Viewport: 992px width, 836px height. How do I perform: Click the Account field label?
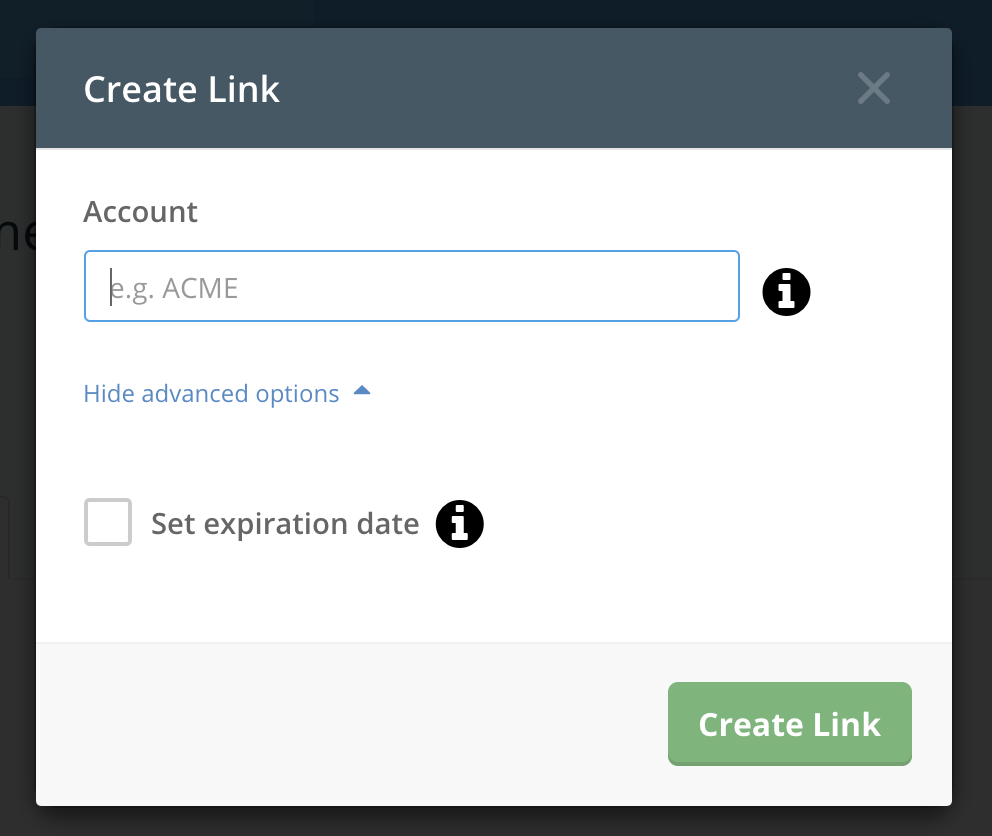tap(140, 211)
